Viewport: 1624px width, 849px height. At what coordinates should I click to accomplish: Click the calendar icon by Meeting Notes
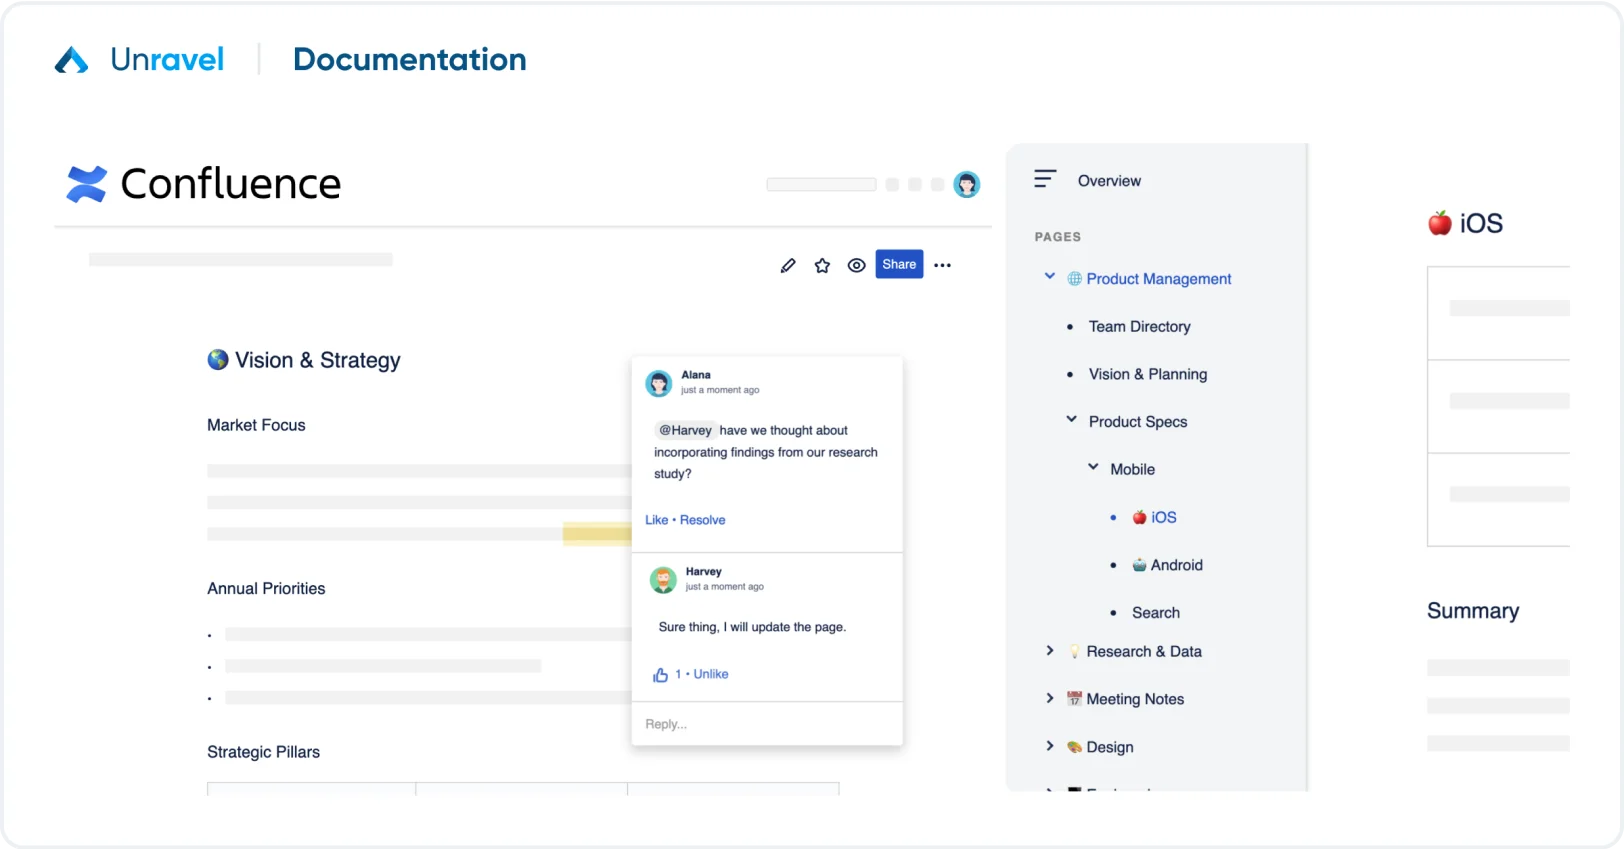point(1074,699)
